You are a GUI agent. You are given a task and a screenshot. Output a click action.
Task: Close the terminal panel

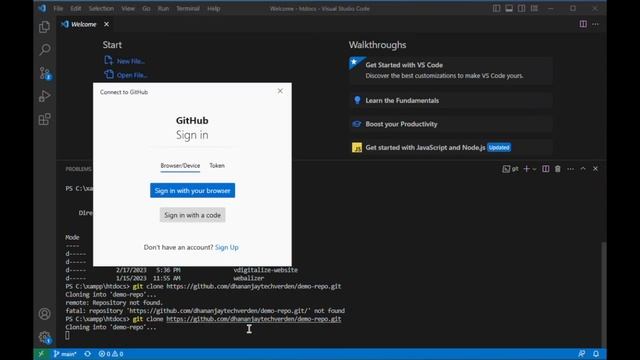596,169
